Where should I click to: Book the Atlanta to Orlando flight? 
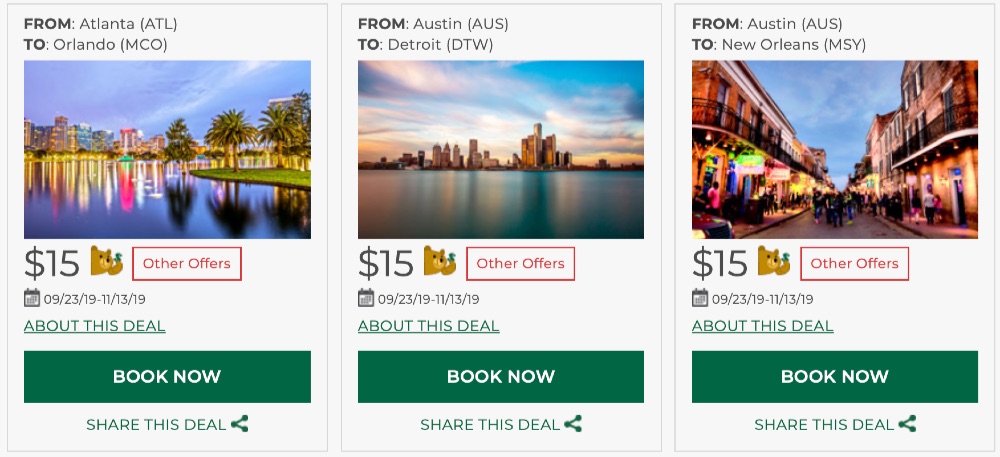click(x=167, y=377)
